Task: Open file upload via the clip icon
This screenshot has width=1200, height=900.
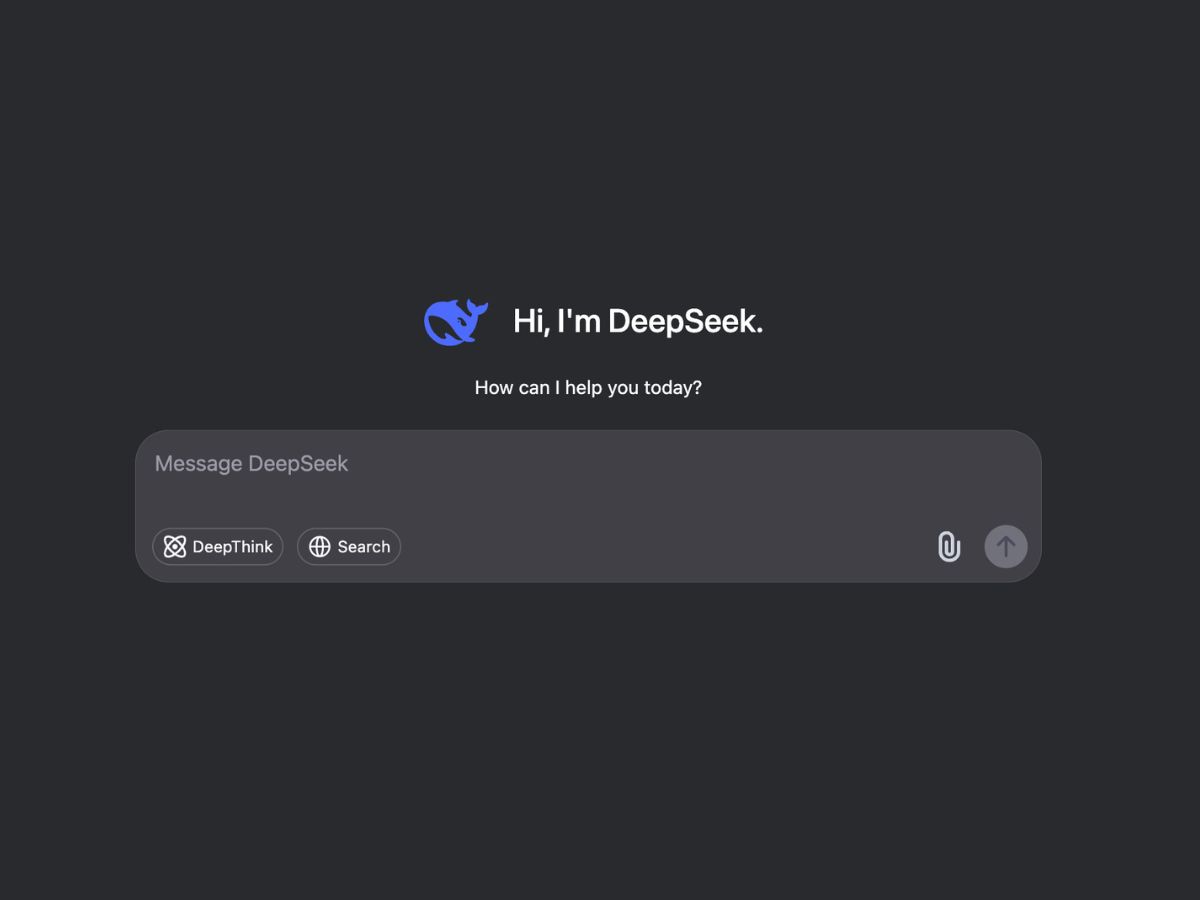Action: pos(949,547)
